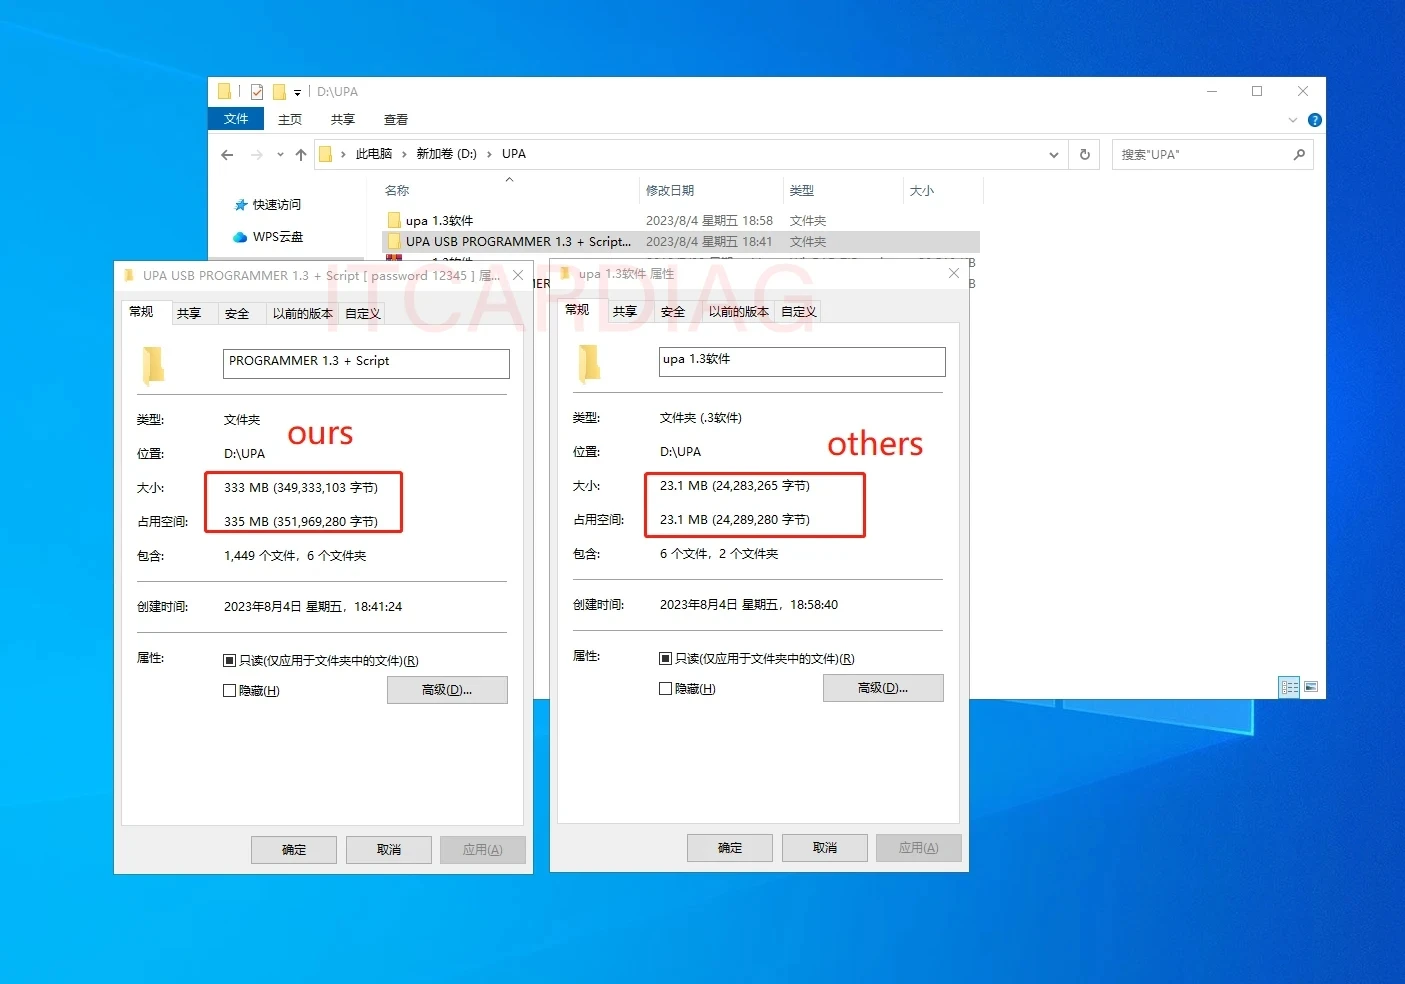Refresh the UPA folder view
The height and width of the screenshot is (984, 1405).
pyautogui.click(x=1084, y=155)
